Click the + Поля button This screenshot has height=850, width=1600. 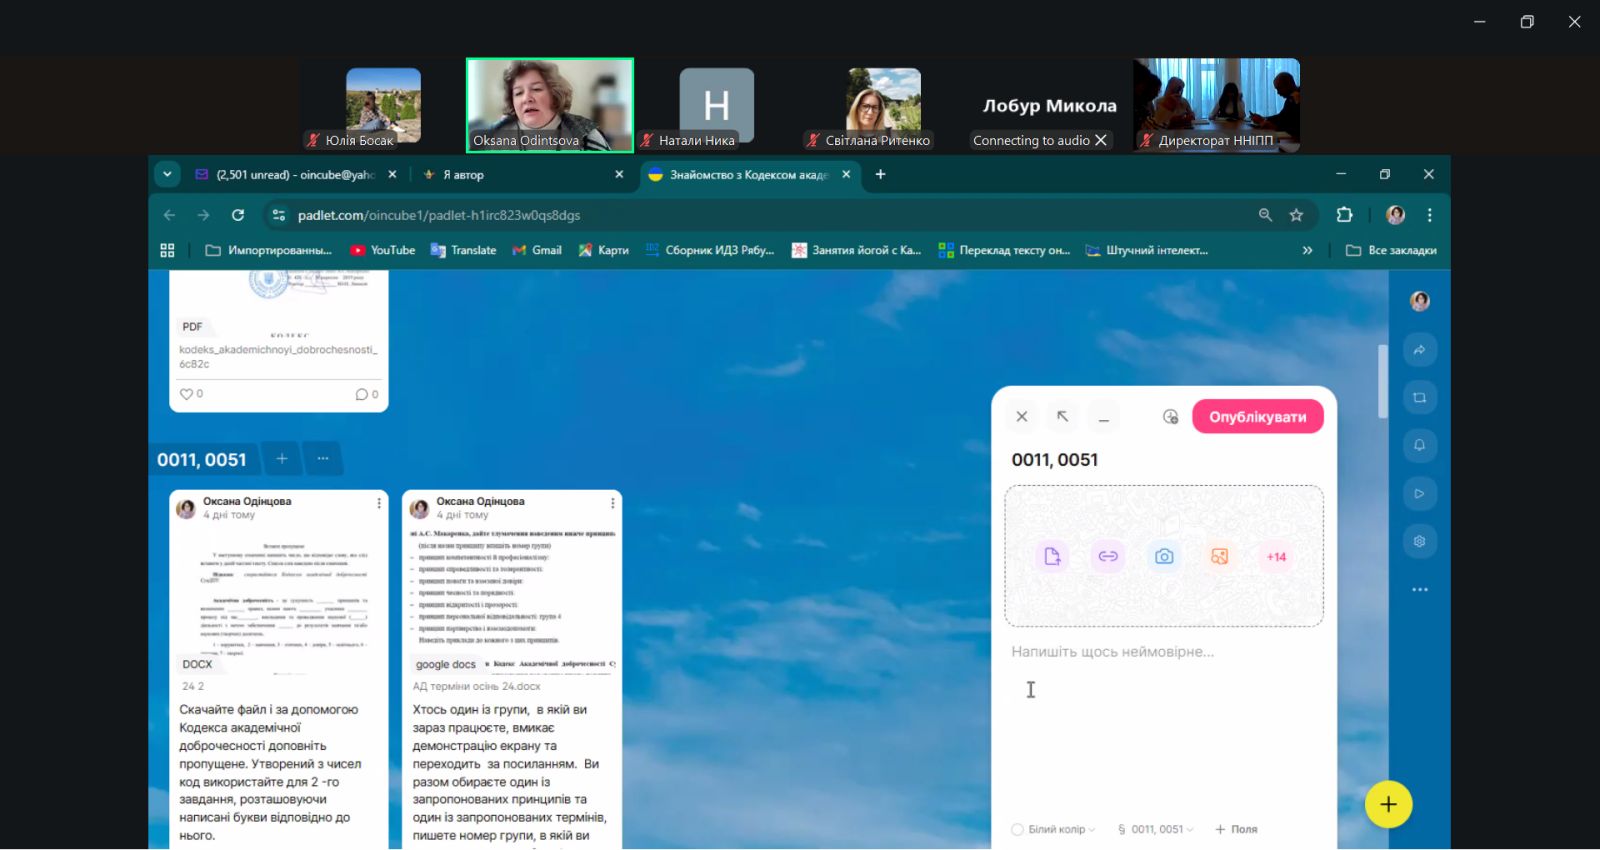1236,829
